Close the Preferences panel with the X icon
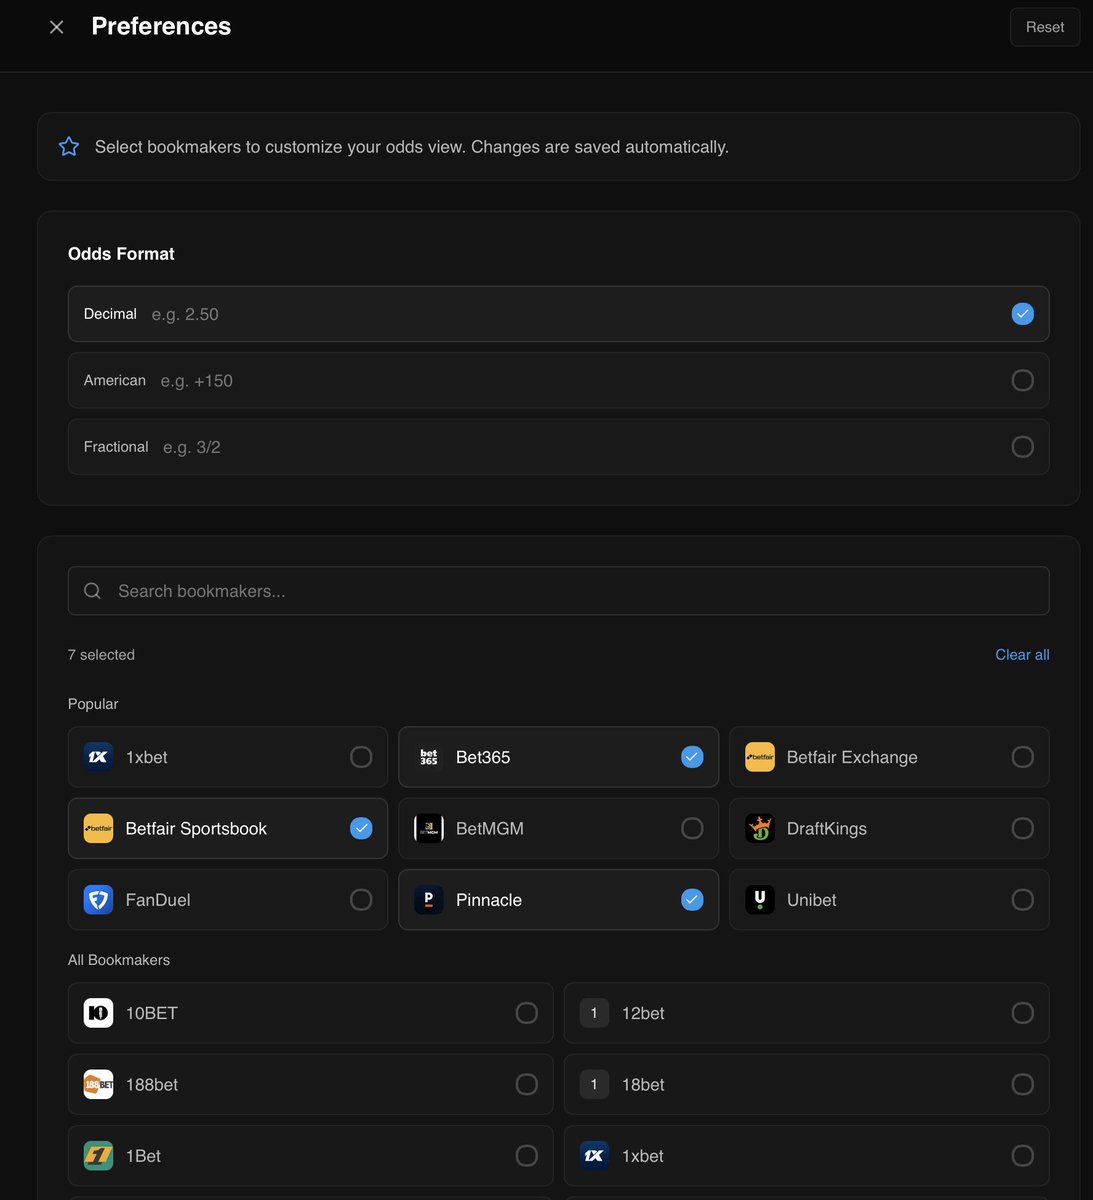Viewport: 1093px width, 1200px height. click(x=57, y=27)
